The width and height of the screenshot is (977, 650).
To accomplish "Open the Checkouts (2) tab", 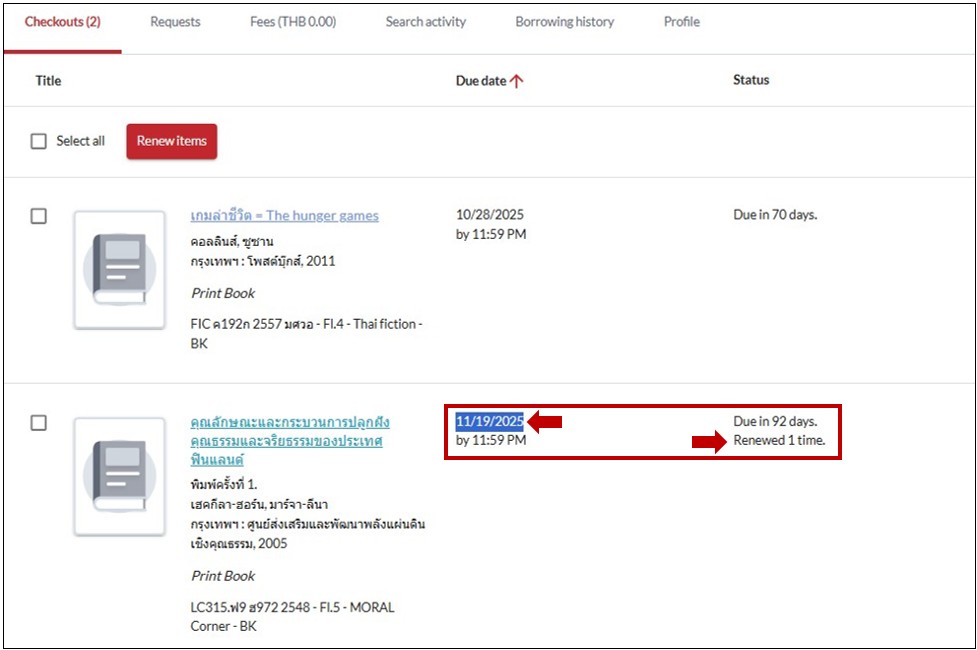I will click(62, 22).
